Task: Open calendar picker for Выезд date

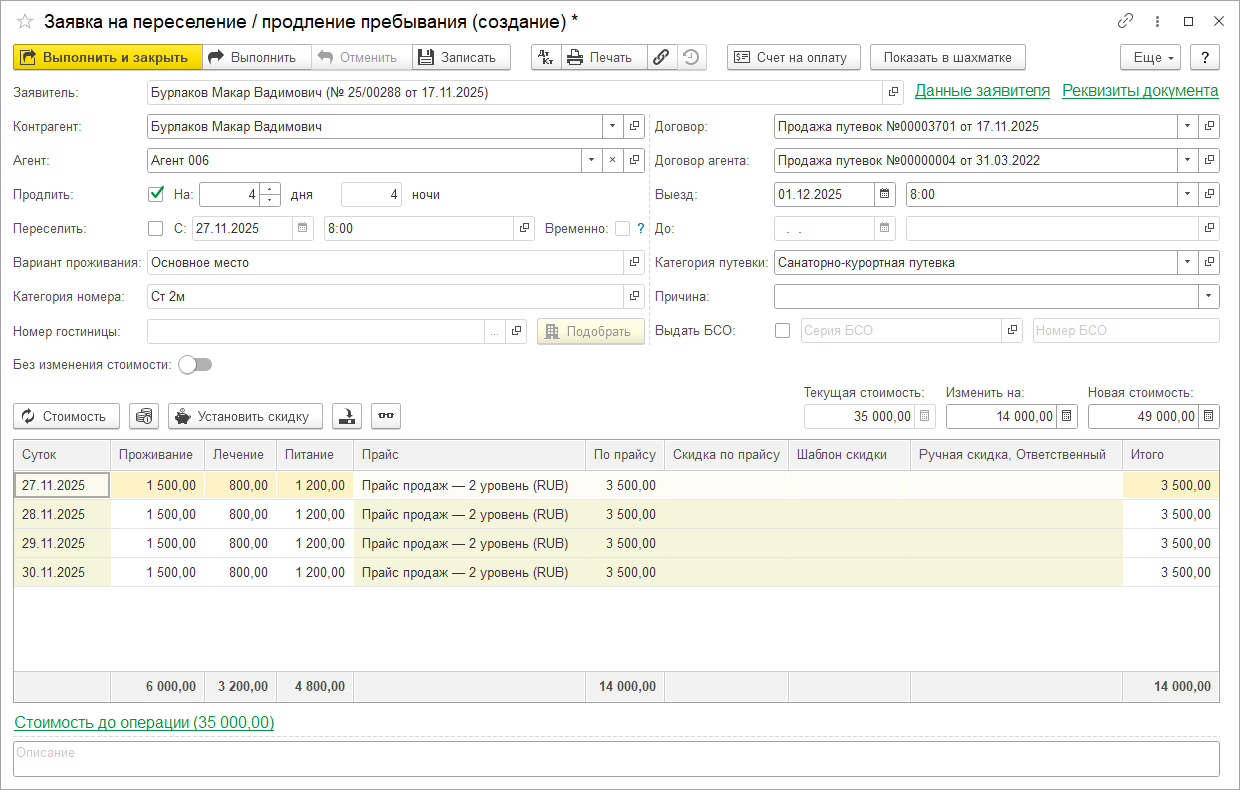Action: [x=884, y=194]
